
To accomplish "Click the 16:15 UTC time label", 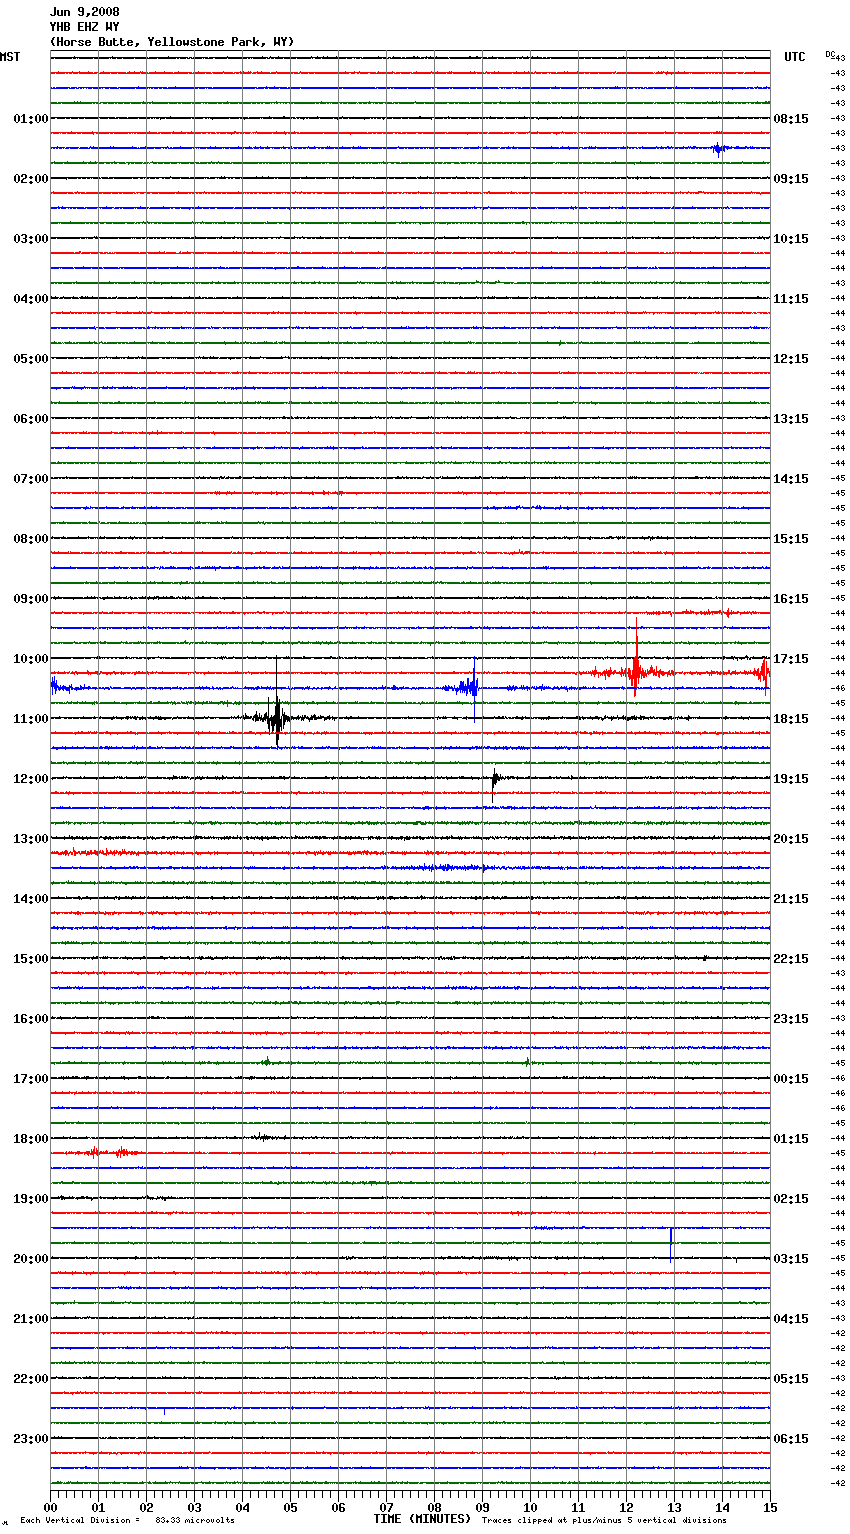I will (x=791, y=599).
